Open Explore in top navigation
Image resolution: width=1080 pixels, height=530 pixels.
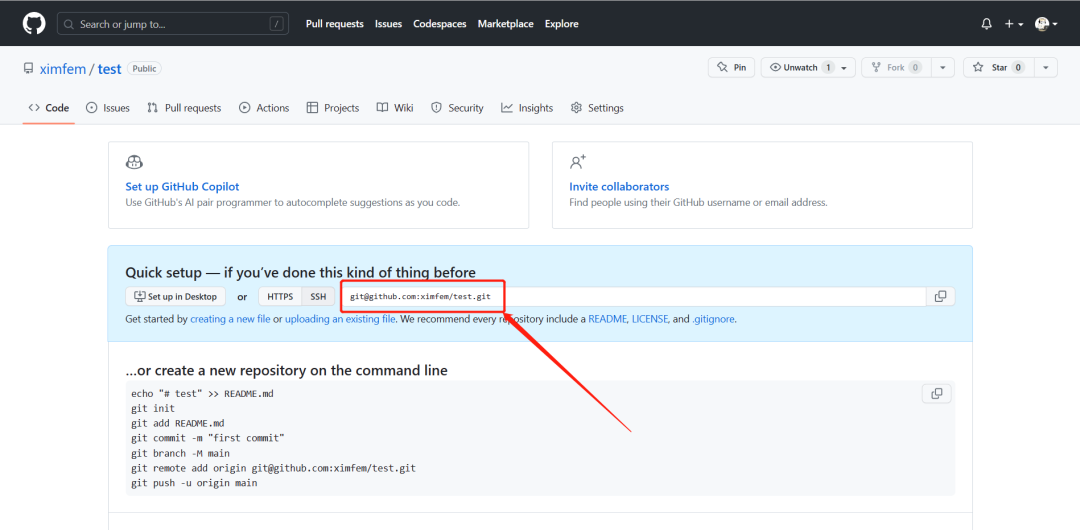coord(561,23)
